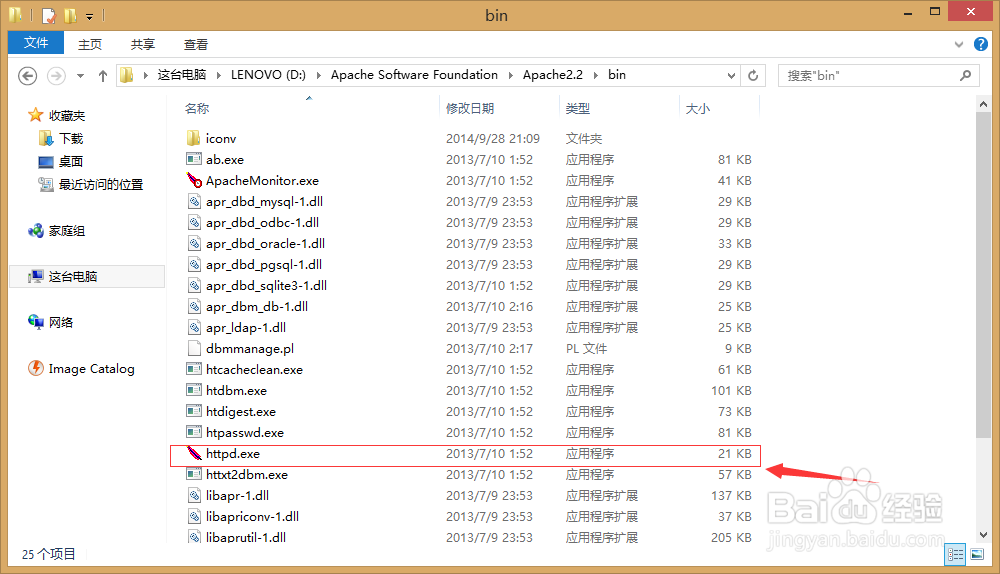Select apr_dbd_sqlite3-1.dll file icon

coord(194,286)
